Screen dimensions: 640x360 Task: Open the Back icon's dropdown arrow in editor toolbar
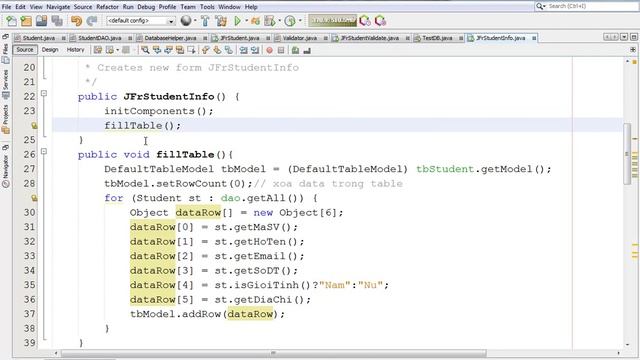tap(118, 50)
